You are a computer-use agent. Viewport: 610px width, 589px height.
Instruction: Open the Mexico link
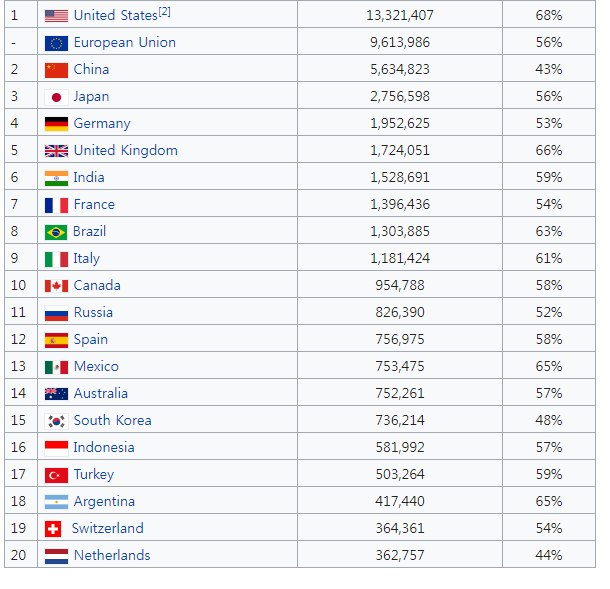tap(96, 366)
